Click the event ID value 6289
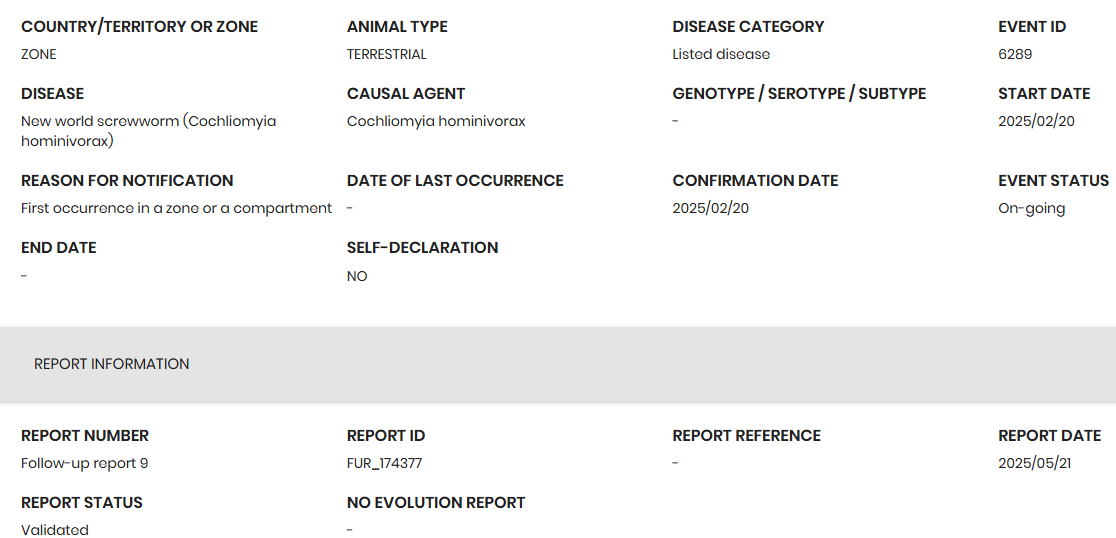 coord(1015,54)
